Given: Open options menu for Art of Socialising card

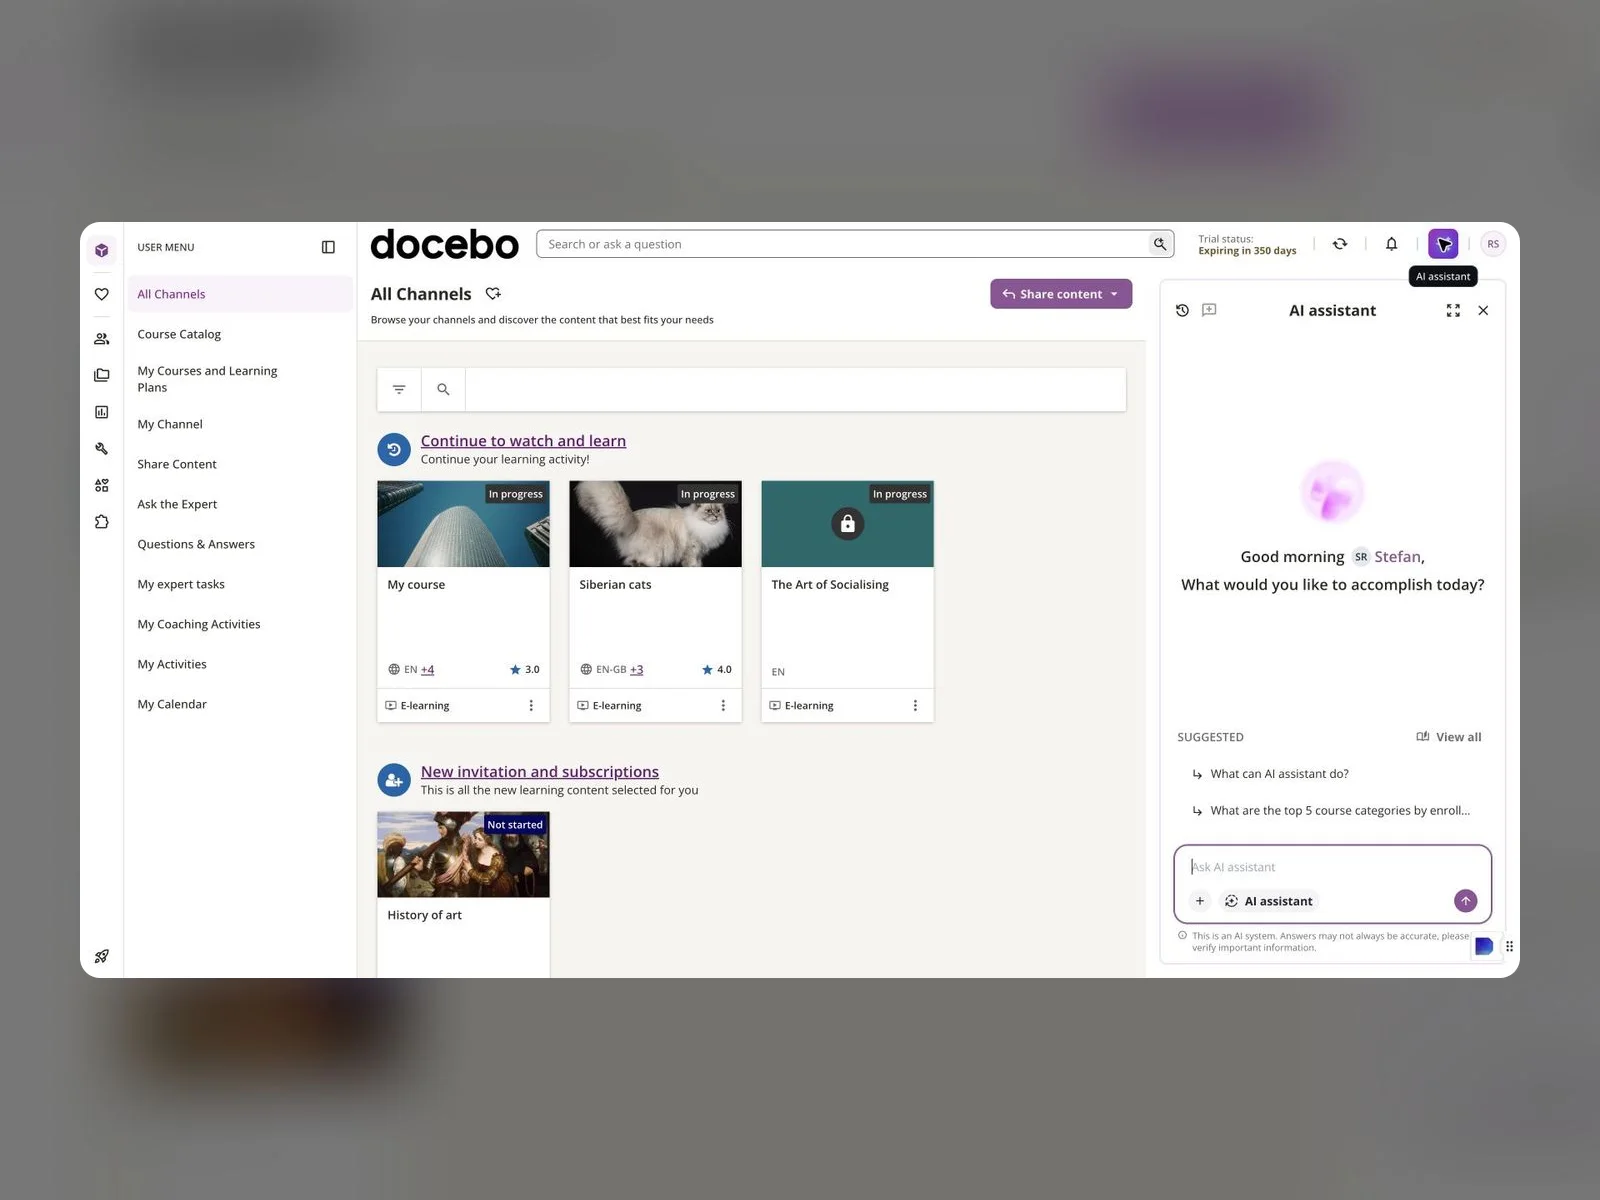Looking at the screenshot, I should [x=915, y=705].
